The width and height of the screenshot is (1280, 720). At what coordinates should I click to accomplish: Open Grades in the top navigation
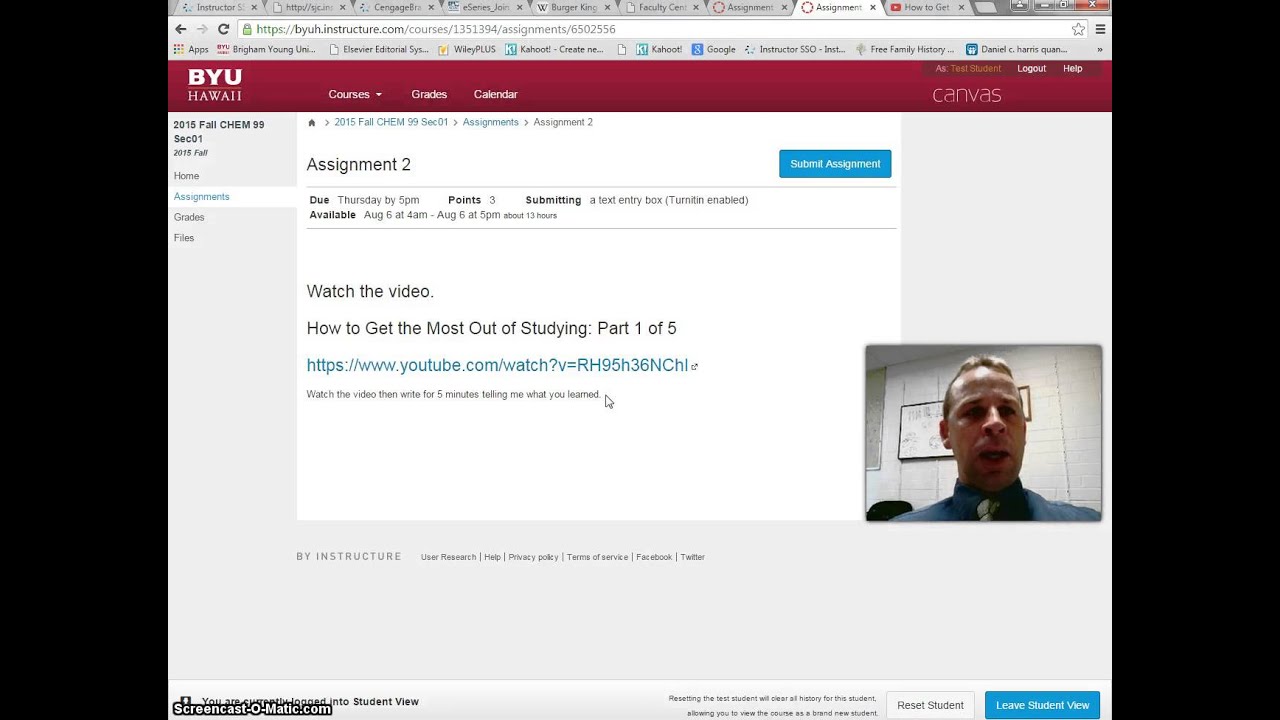pos(429,94)
